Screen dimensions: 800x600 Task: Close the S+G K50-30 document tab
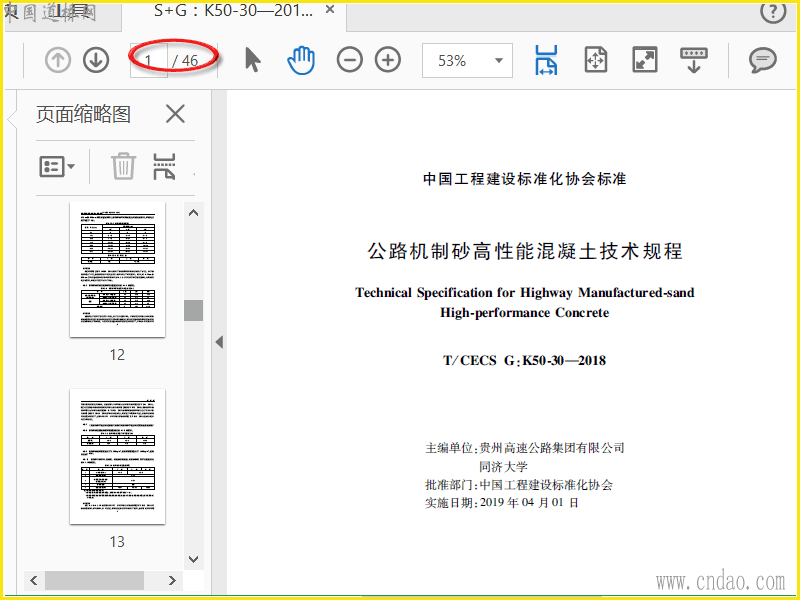(x=330, y=10)
